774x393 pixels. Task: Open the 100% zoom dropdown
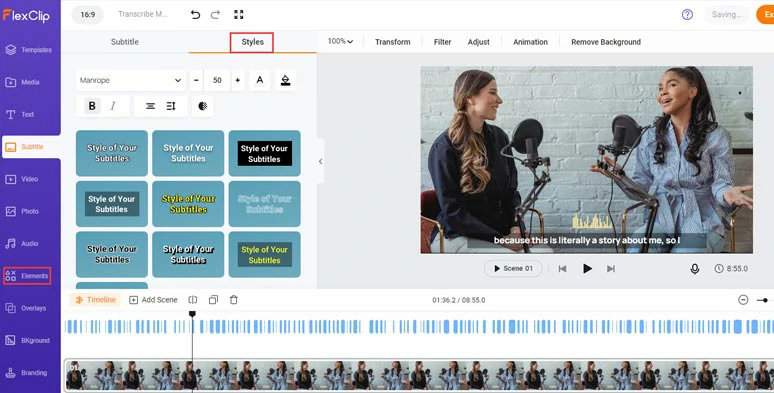pyautogui.click(x=340, y=41)
